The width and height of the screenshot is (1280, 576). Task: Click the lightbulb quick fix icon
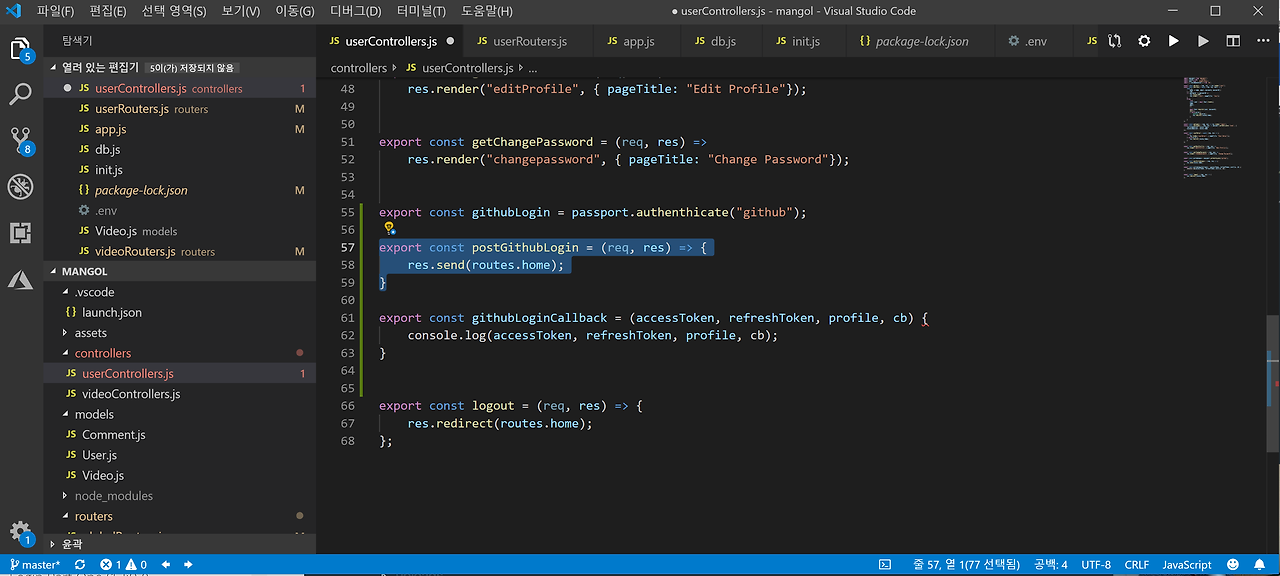389,229
